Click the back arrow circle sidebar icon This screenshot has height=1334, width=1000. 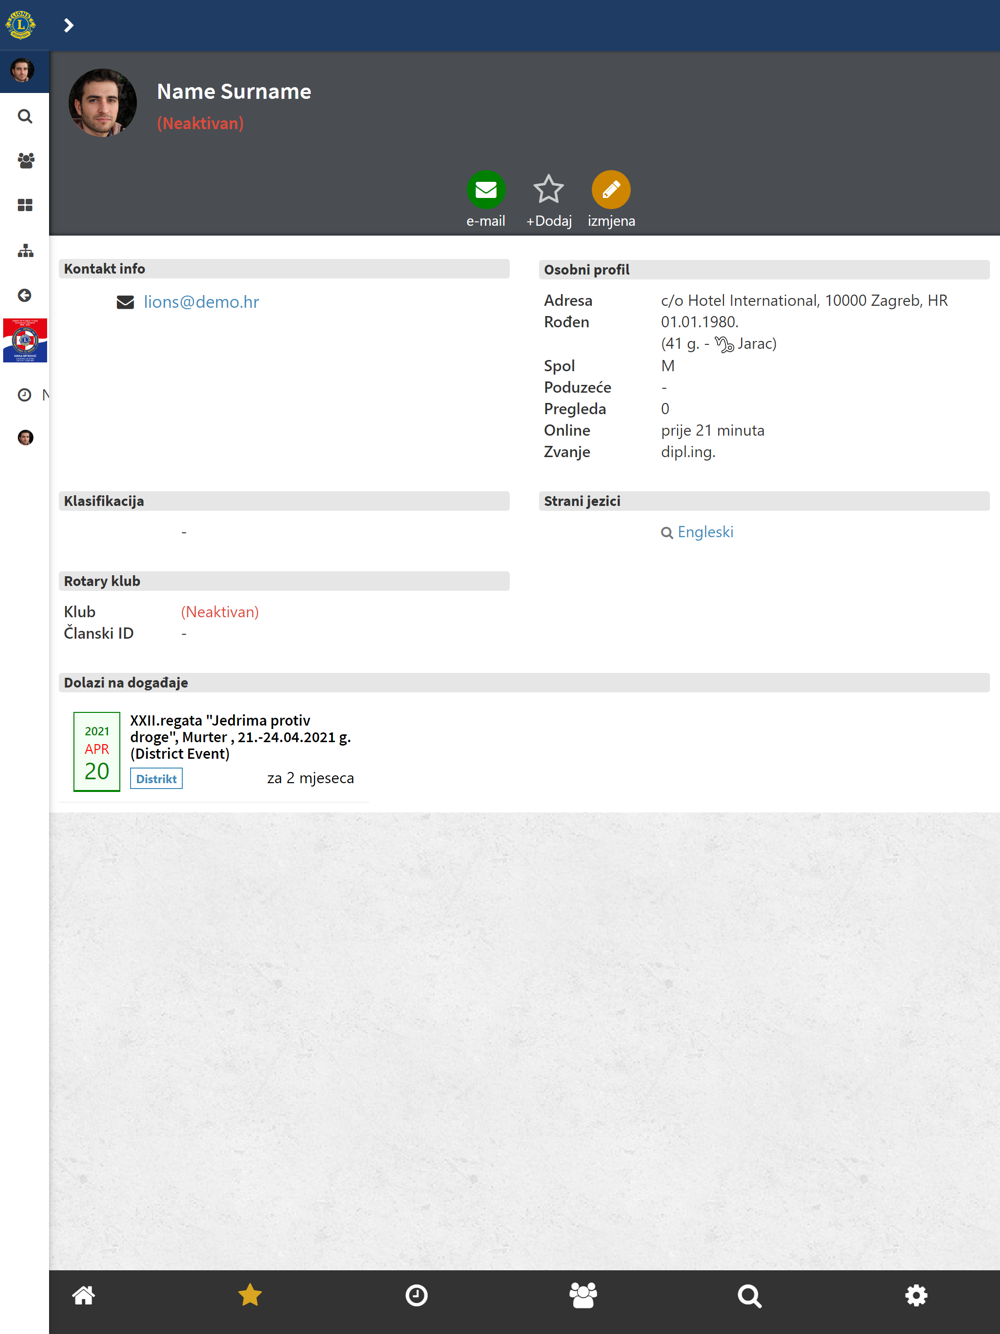click(x=25, y=295)
